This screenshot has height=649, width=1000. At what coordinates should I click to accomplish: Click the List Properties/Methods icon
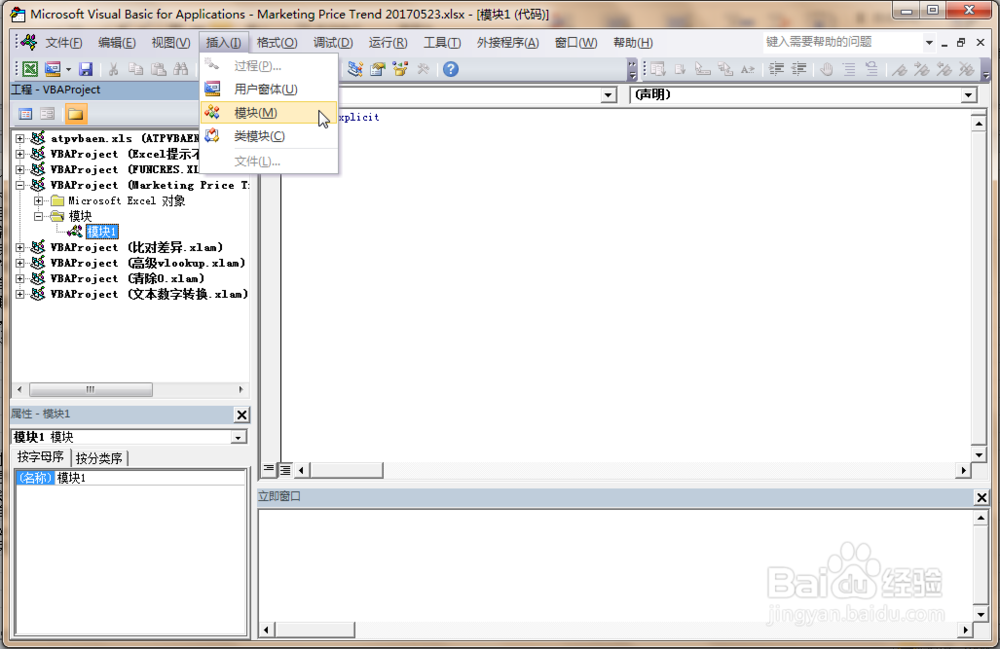pos(658,69)
